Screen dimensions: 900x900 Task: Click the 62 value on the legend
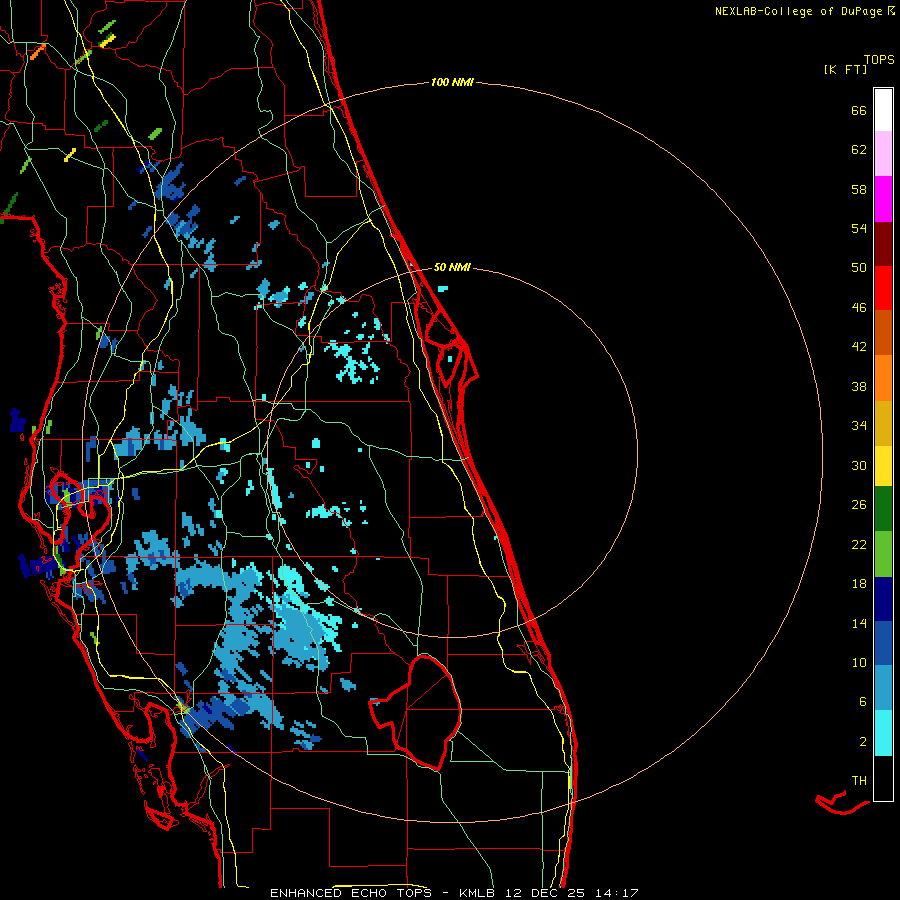coord(859,150)
